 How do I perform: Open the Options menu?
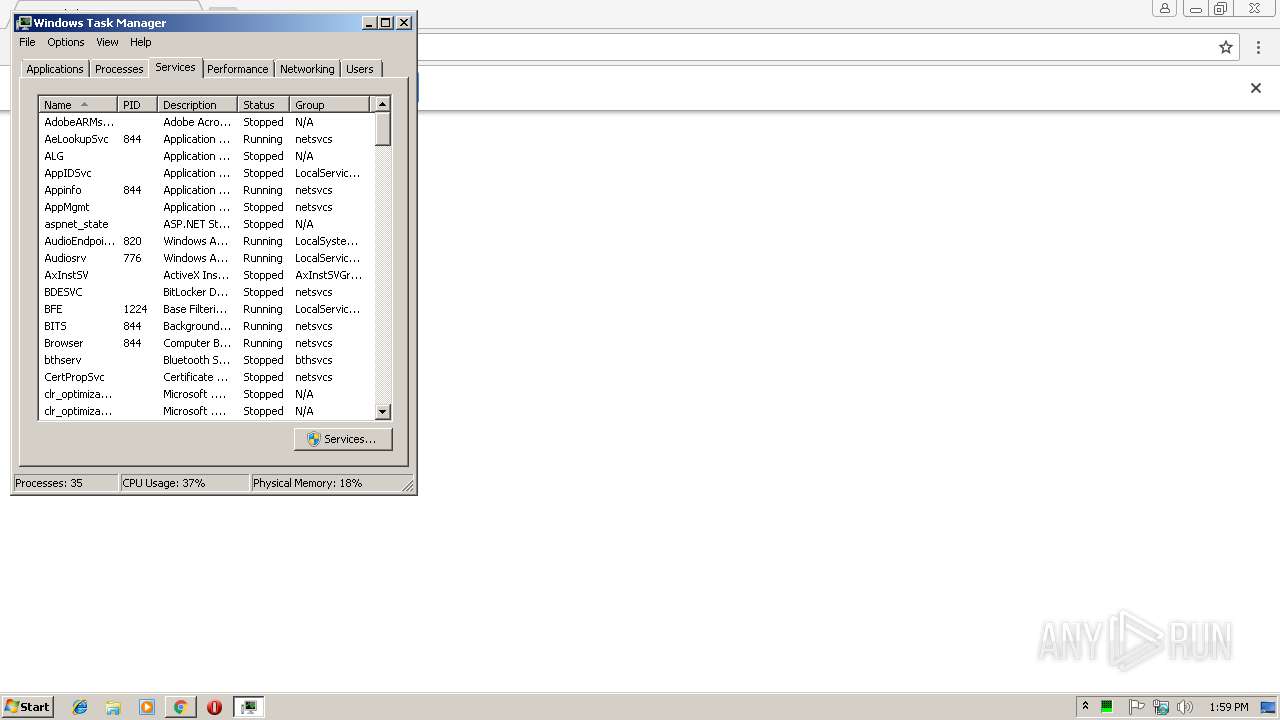pyautogui.click(x=66, y=42)
